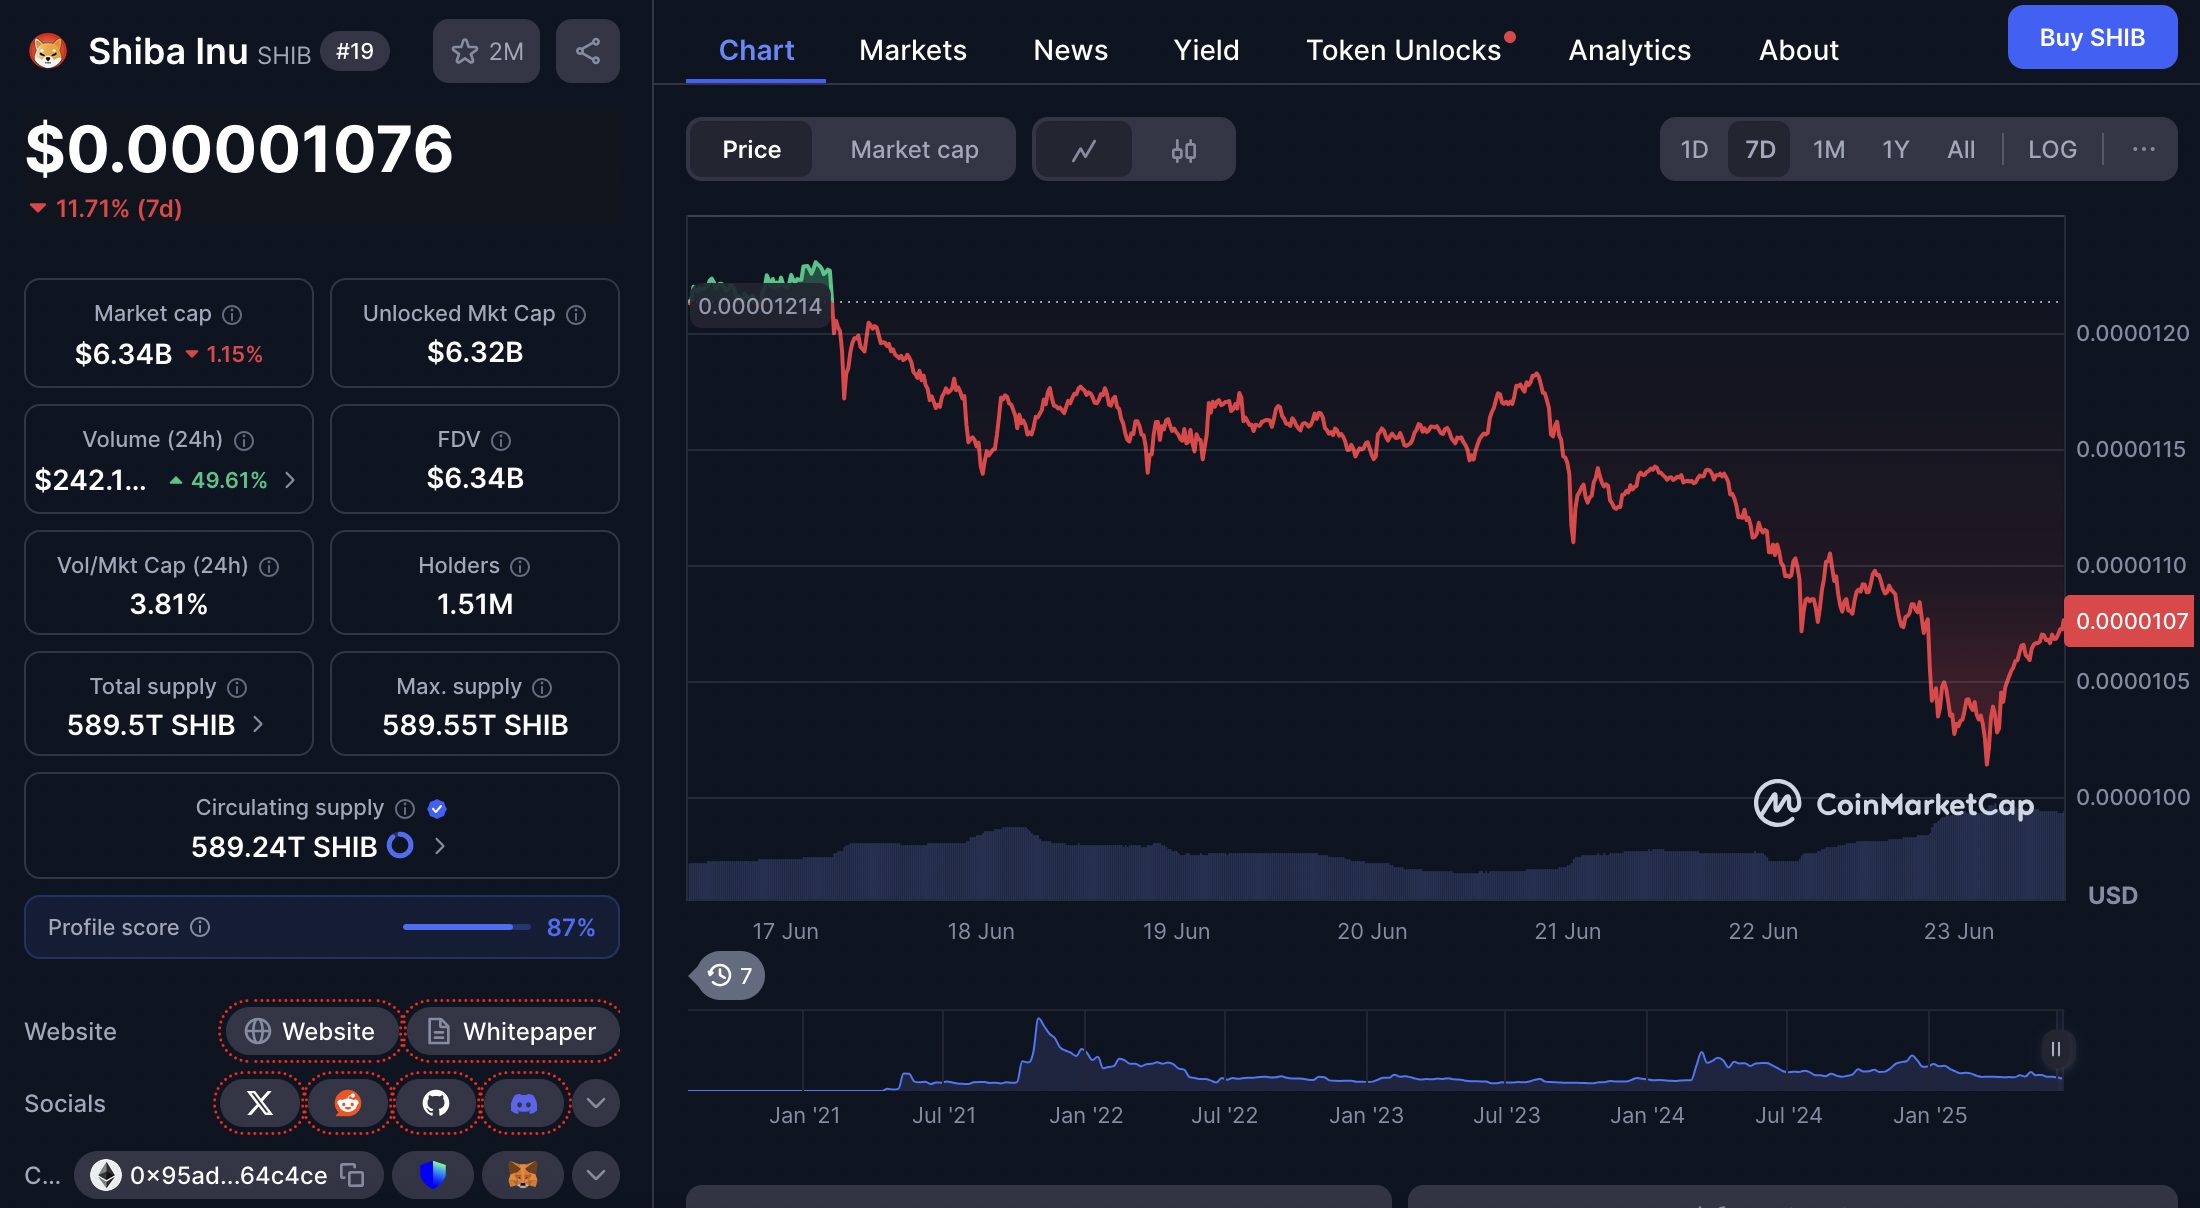Expand Total supply details chevron
Screen dimensions: 2200x1208
[258, 724]
